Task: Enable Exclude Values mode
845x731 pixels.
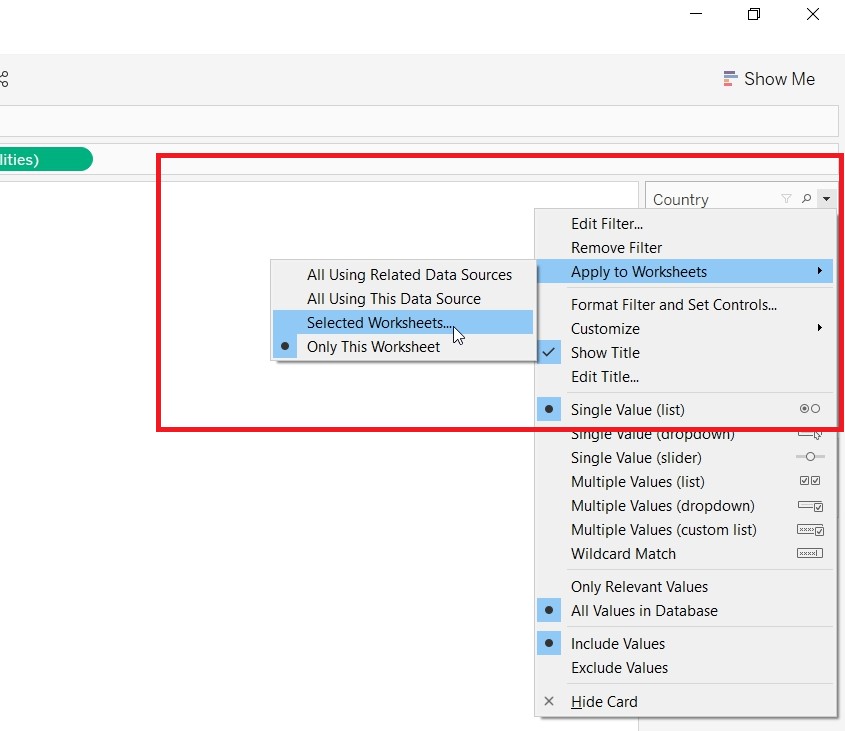Action: pyautogui.click(x=619, y=668)
